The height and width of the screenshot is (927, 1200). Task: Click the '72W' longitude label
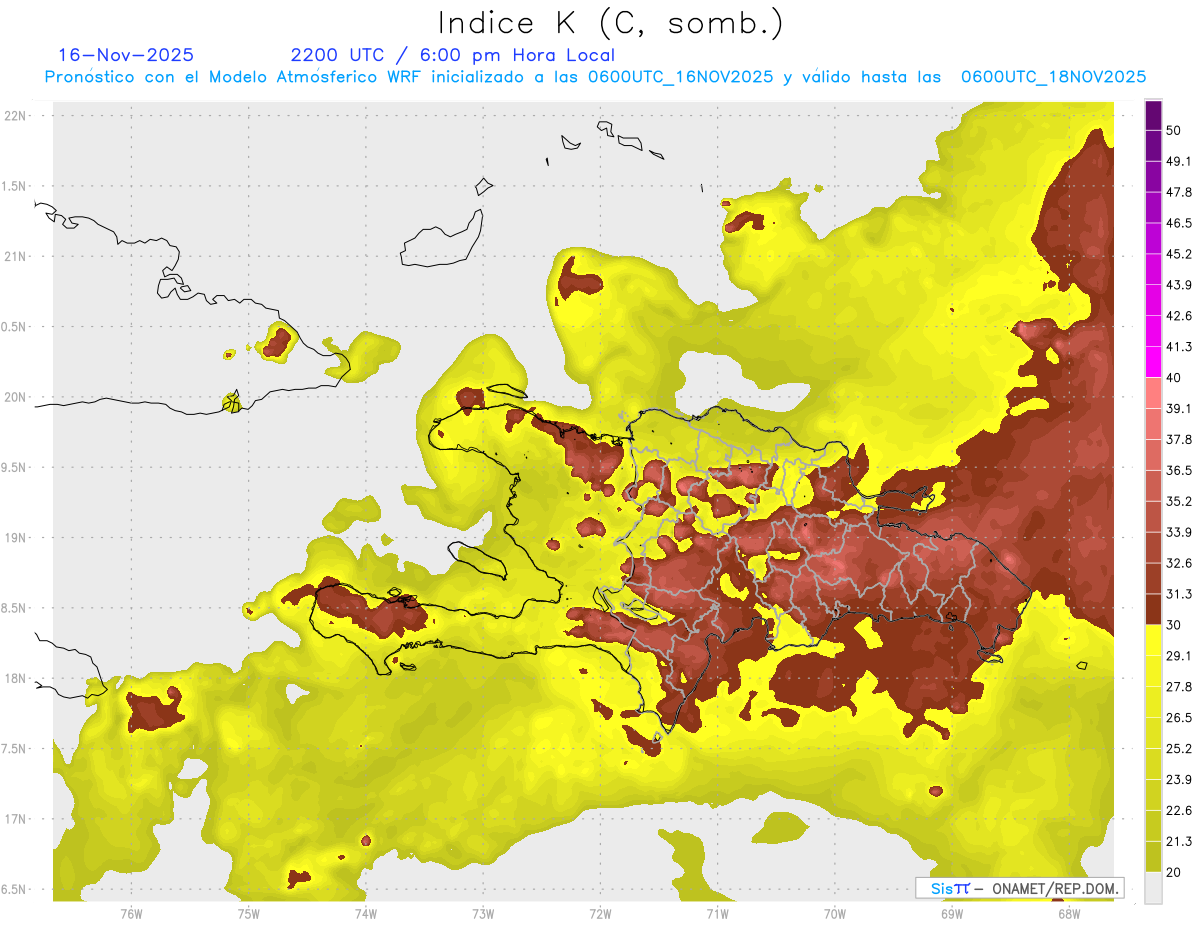tap(600, 914)
